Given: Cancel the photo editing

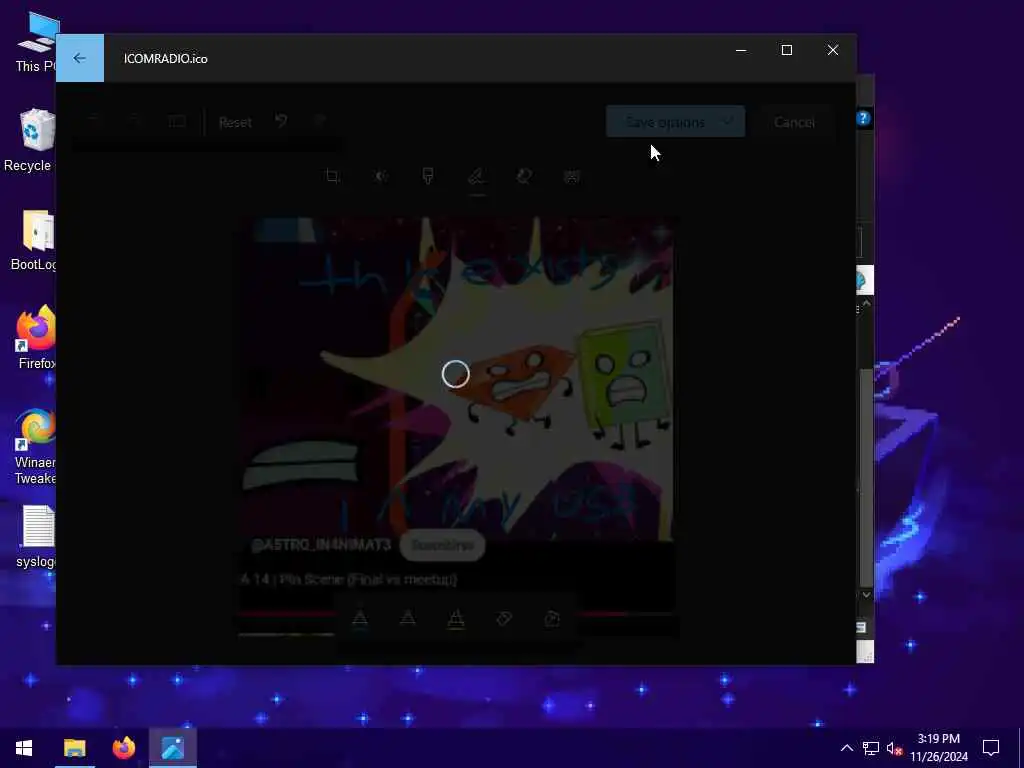Looking at the screenshot, I should coord(794,122).
